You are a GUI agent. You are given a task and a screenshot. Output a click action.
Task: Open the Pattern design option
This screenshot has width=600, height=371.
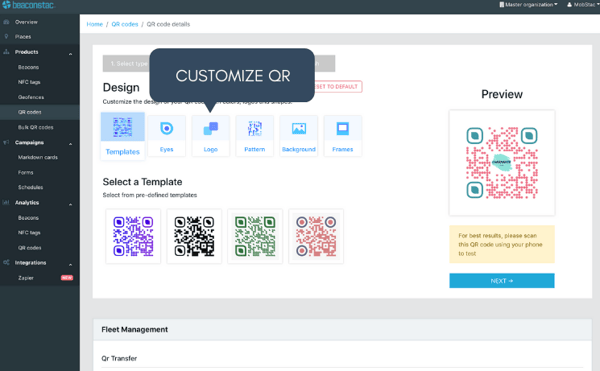254,136
